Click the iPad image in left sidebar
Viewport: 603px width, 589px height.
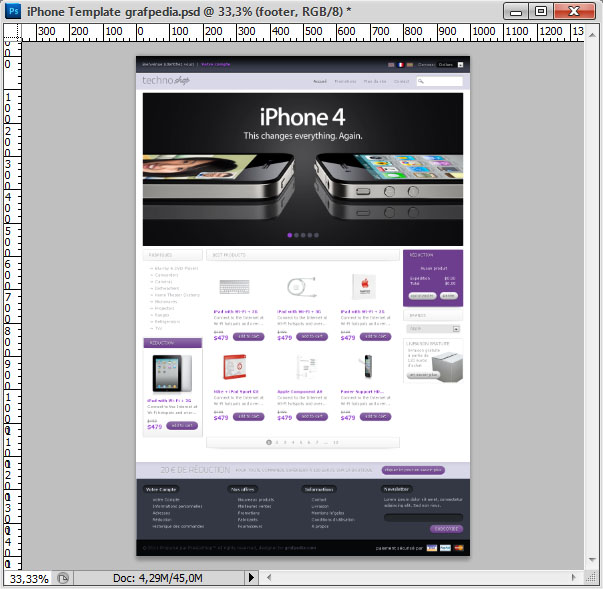pyautogui.click(x=172, y=373)
